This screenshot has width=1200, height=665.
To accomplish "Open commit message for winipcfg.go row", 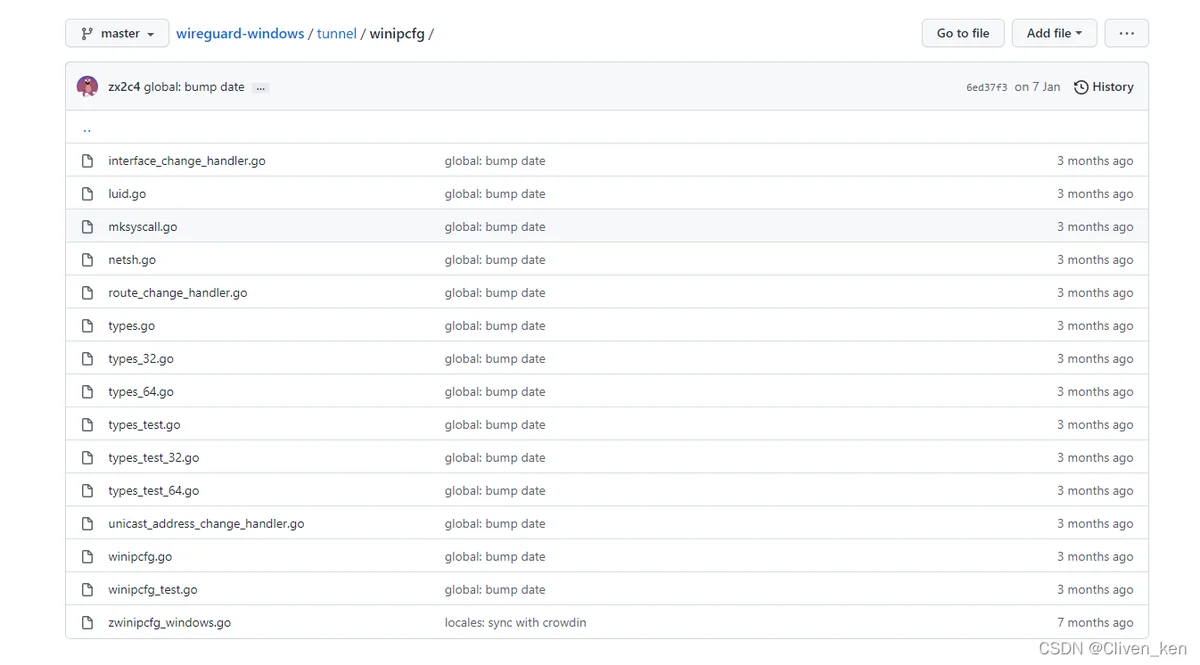I will click(x=495, y=557).
